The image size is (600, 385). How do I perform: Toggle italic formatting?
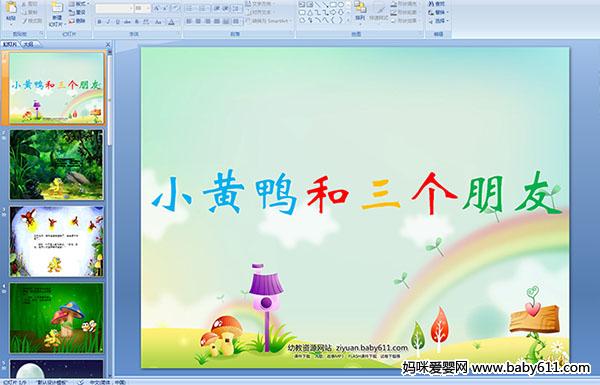pyautogui.click(x=108, y=22)
